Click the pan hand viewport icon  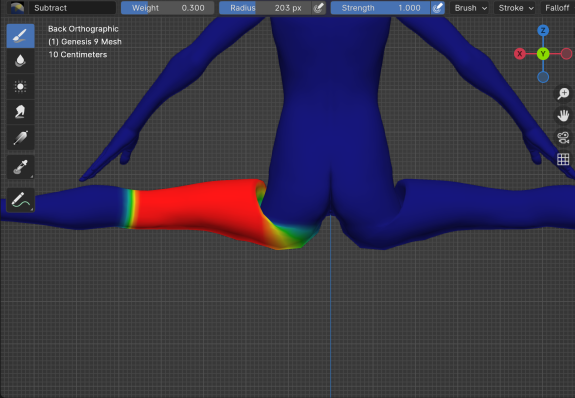563,116
